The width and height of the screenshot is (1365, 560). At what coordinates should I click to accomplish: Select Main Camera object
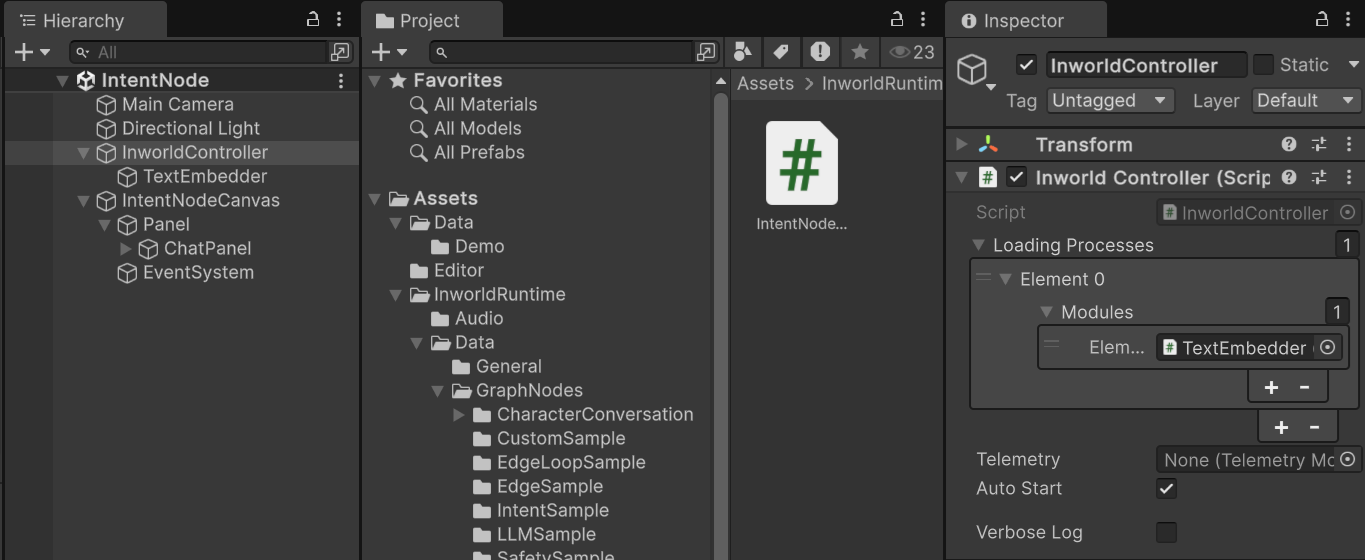(x=177, y=104)
